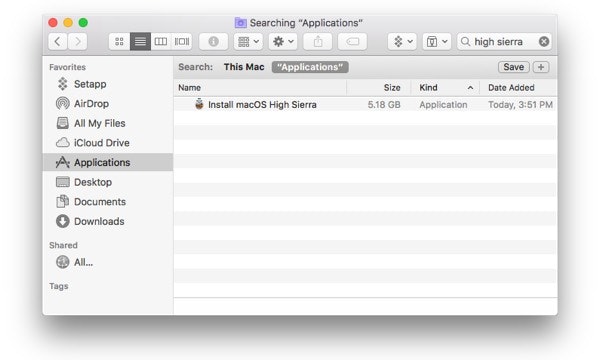The height and width of the screenshot is (360, 600).
Task: Open Downloads folder in the sidebar
Action: pyautogui.click(x=108, y=222)
